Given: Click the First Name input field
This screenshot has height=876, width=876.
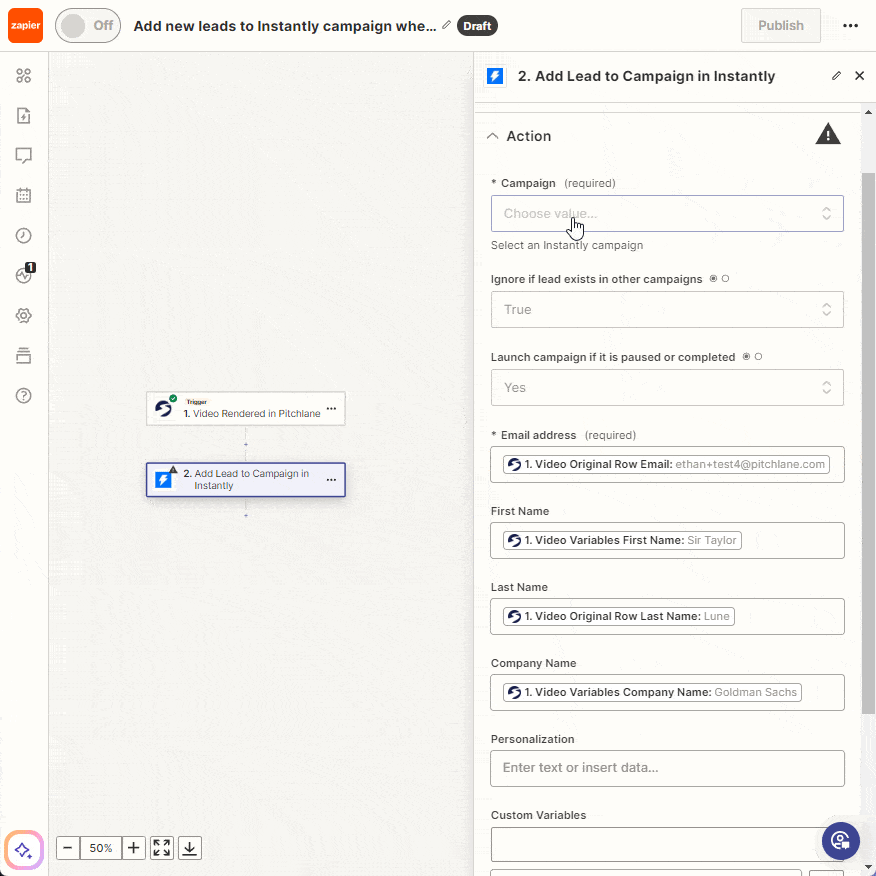Looking at the screenshot, I should pyautogui.click(x=667, y=540).
